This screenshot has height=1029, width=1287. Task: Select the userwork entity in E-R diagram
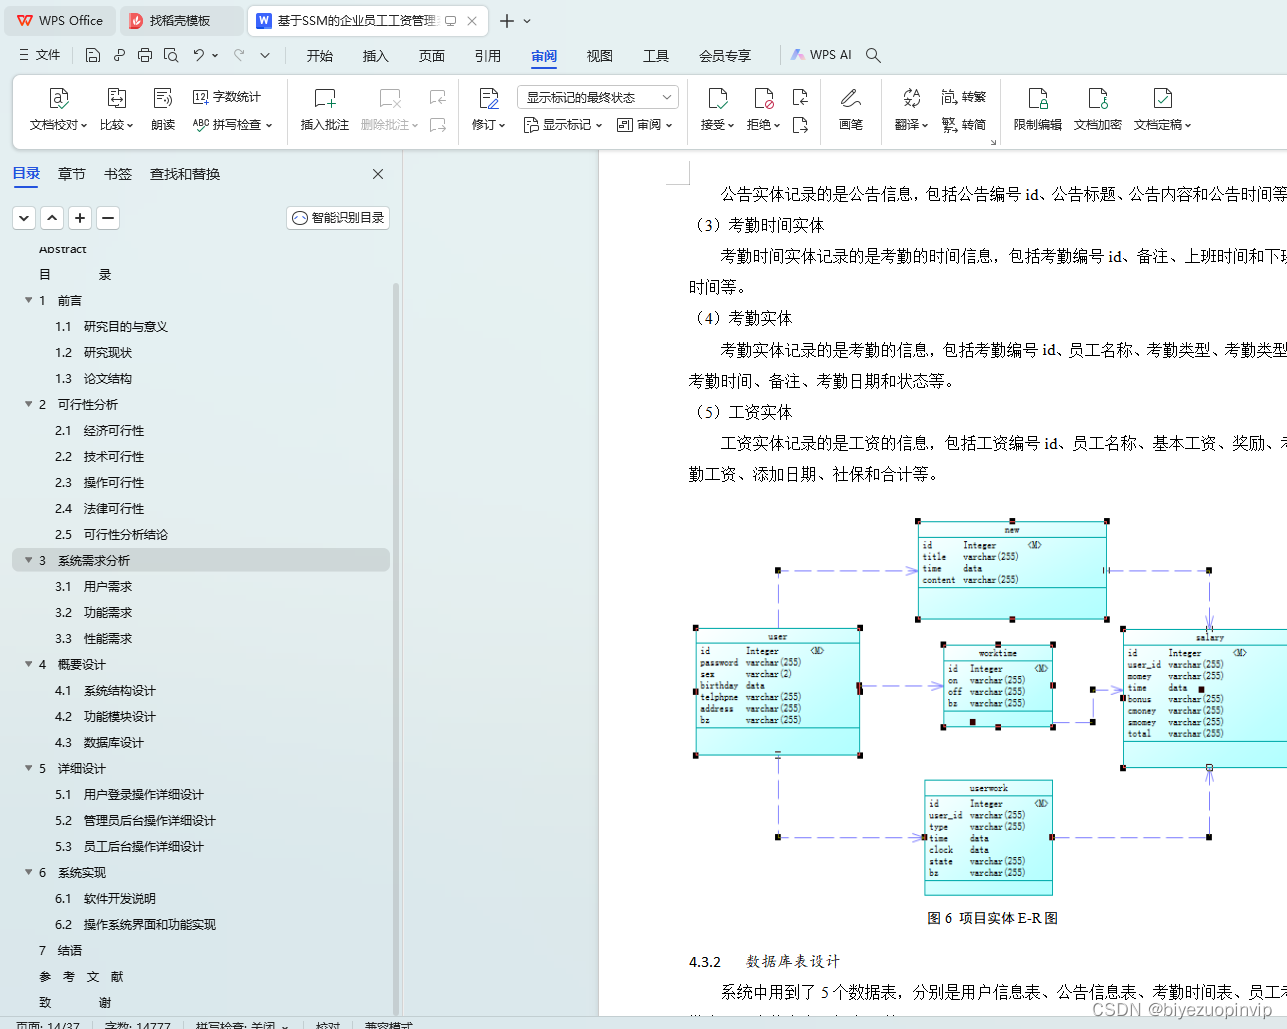tap(989, 837)
